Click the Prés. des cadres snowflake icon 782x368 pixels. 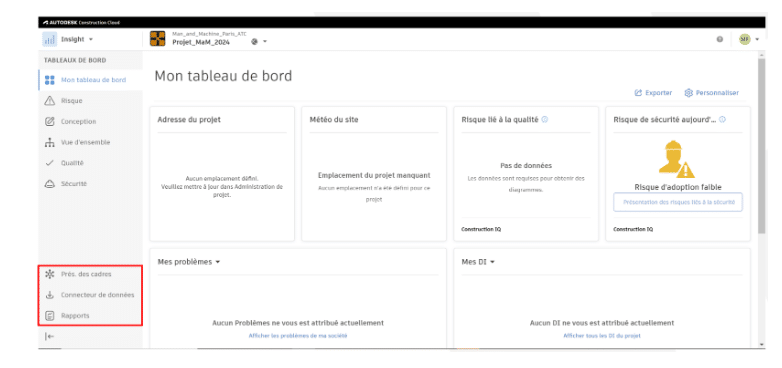(x=49, y=274)
